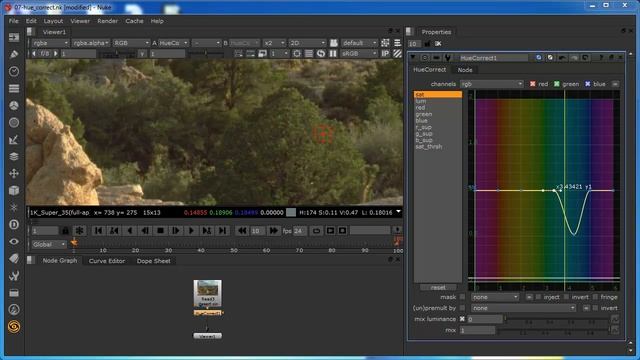This screenshot has height=360, width=640.
Task: Lock the Properties bin with the lock icon
Action: [x=427, y=43]
